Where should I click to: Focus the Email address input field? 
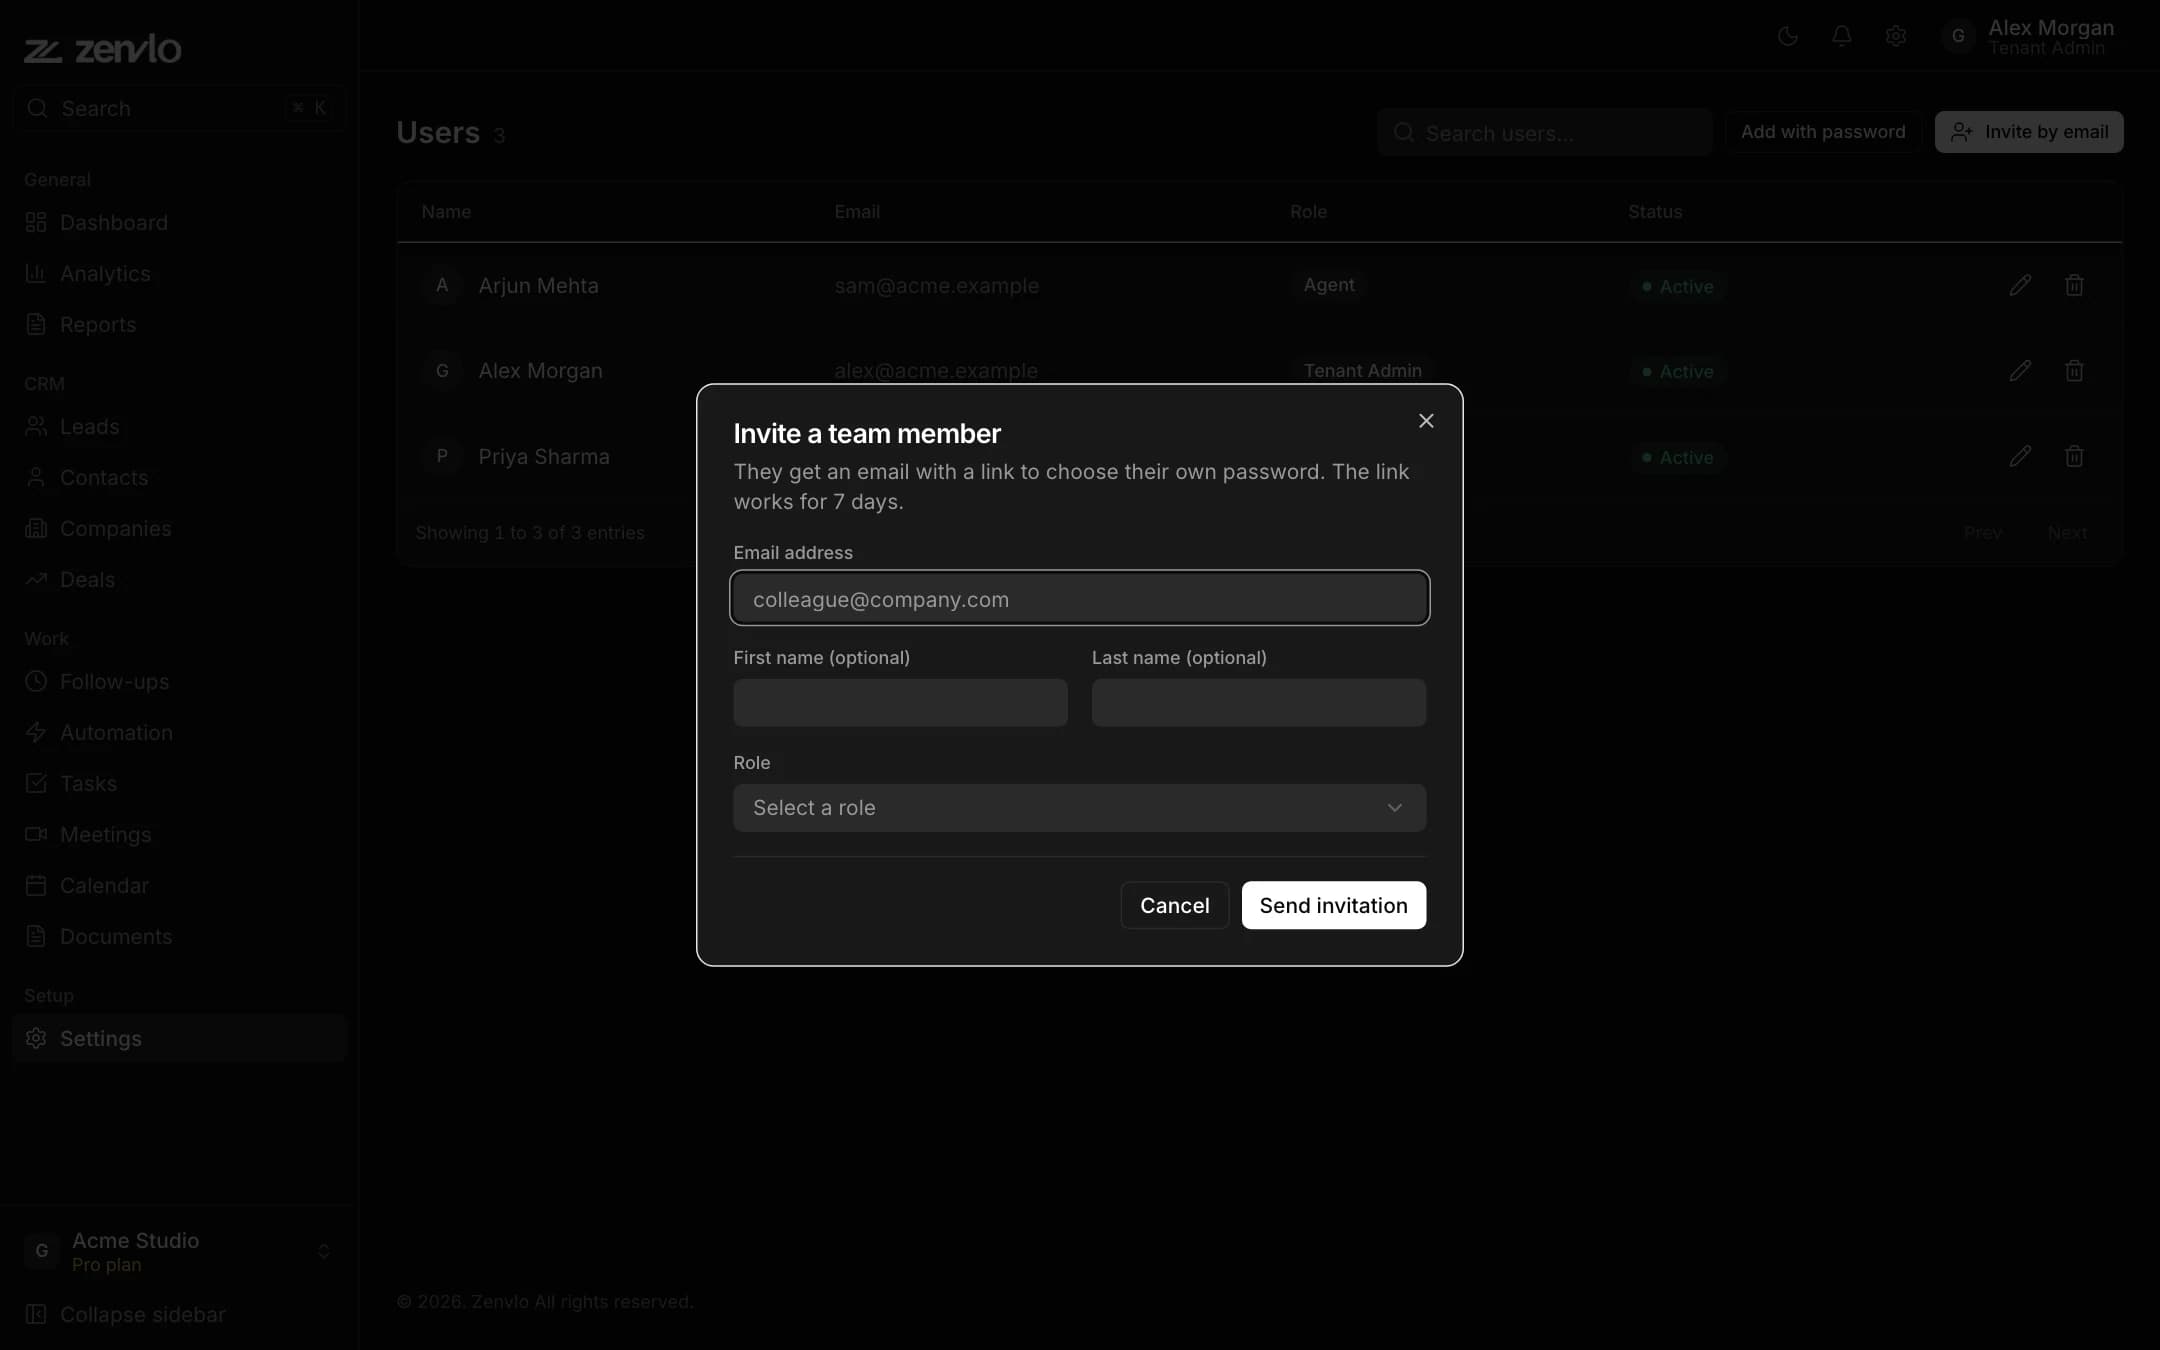tap(1079, 598)
